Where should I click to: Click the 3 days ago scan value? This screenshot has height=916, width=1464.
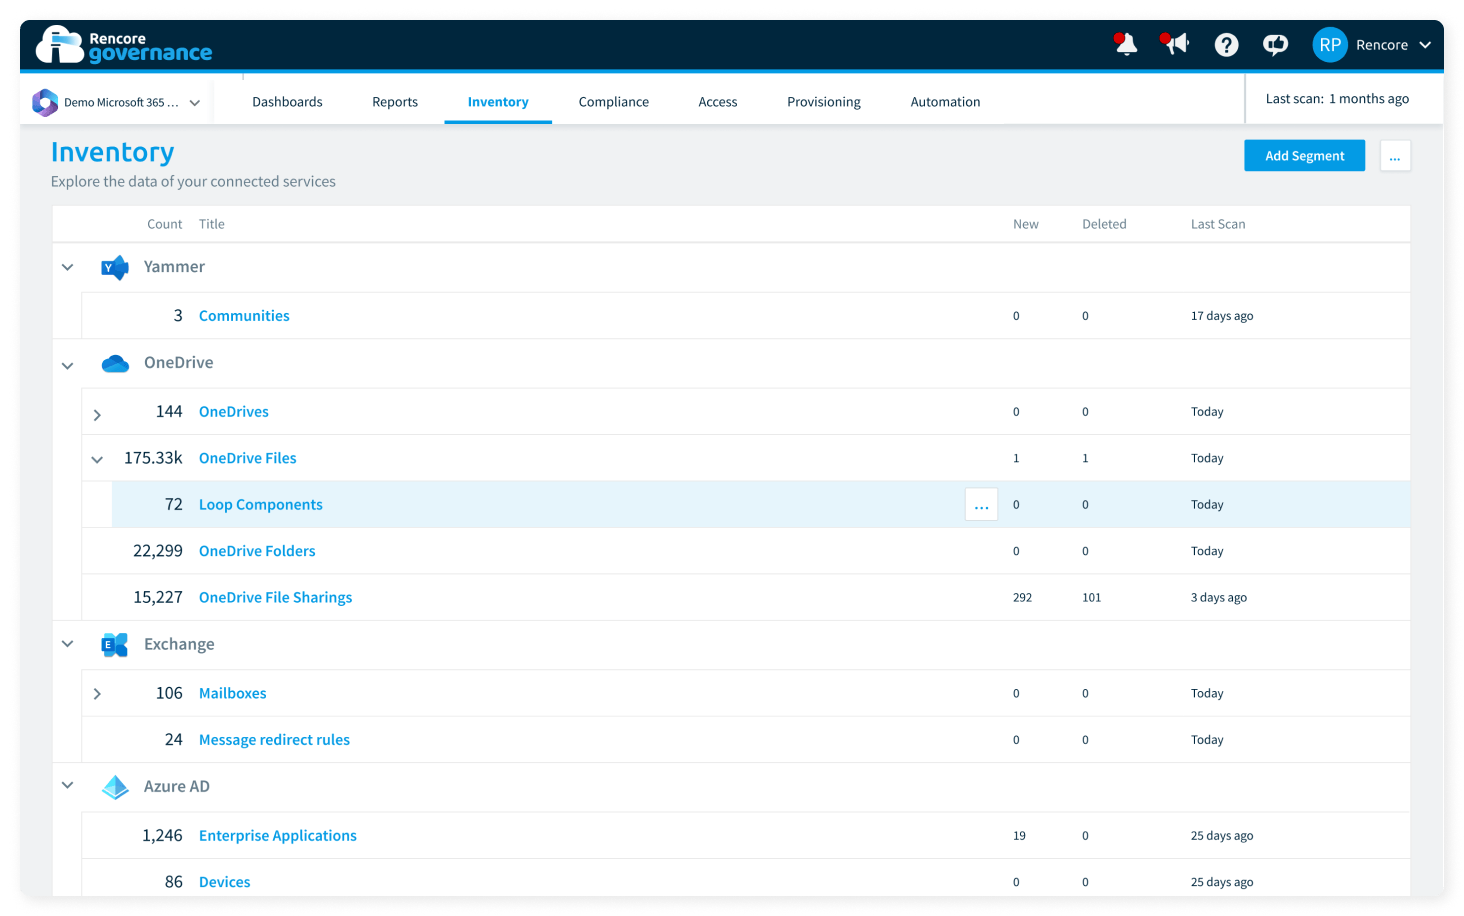click(1219, 598)
